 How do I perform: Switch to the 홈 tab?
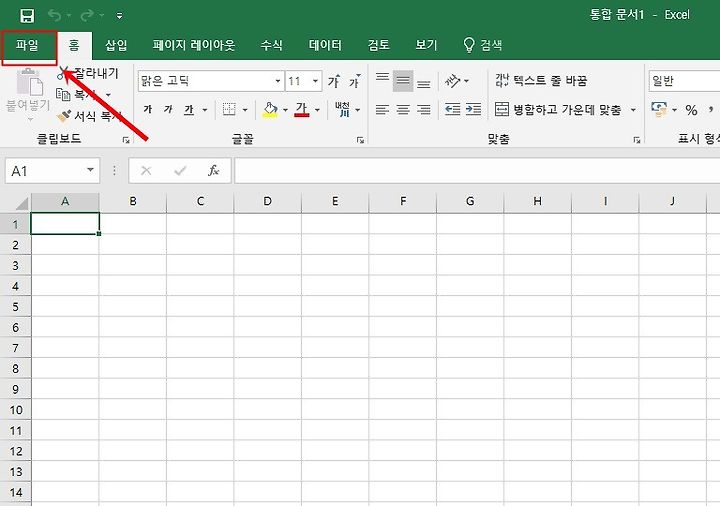[74, 45]
